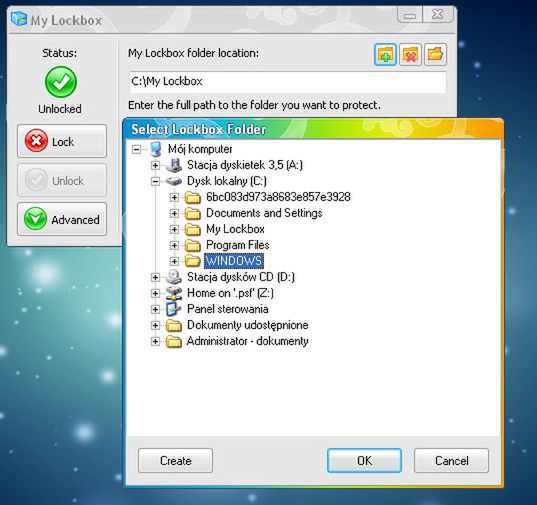Collapse the Dysk lokalny (C:) node
This screenshot has width=537, height=505.
click(x=155, y=181)
